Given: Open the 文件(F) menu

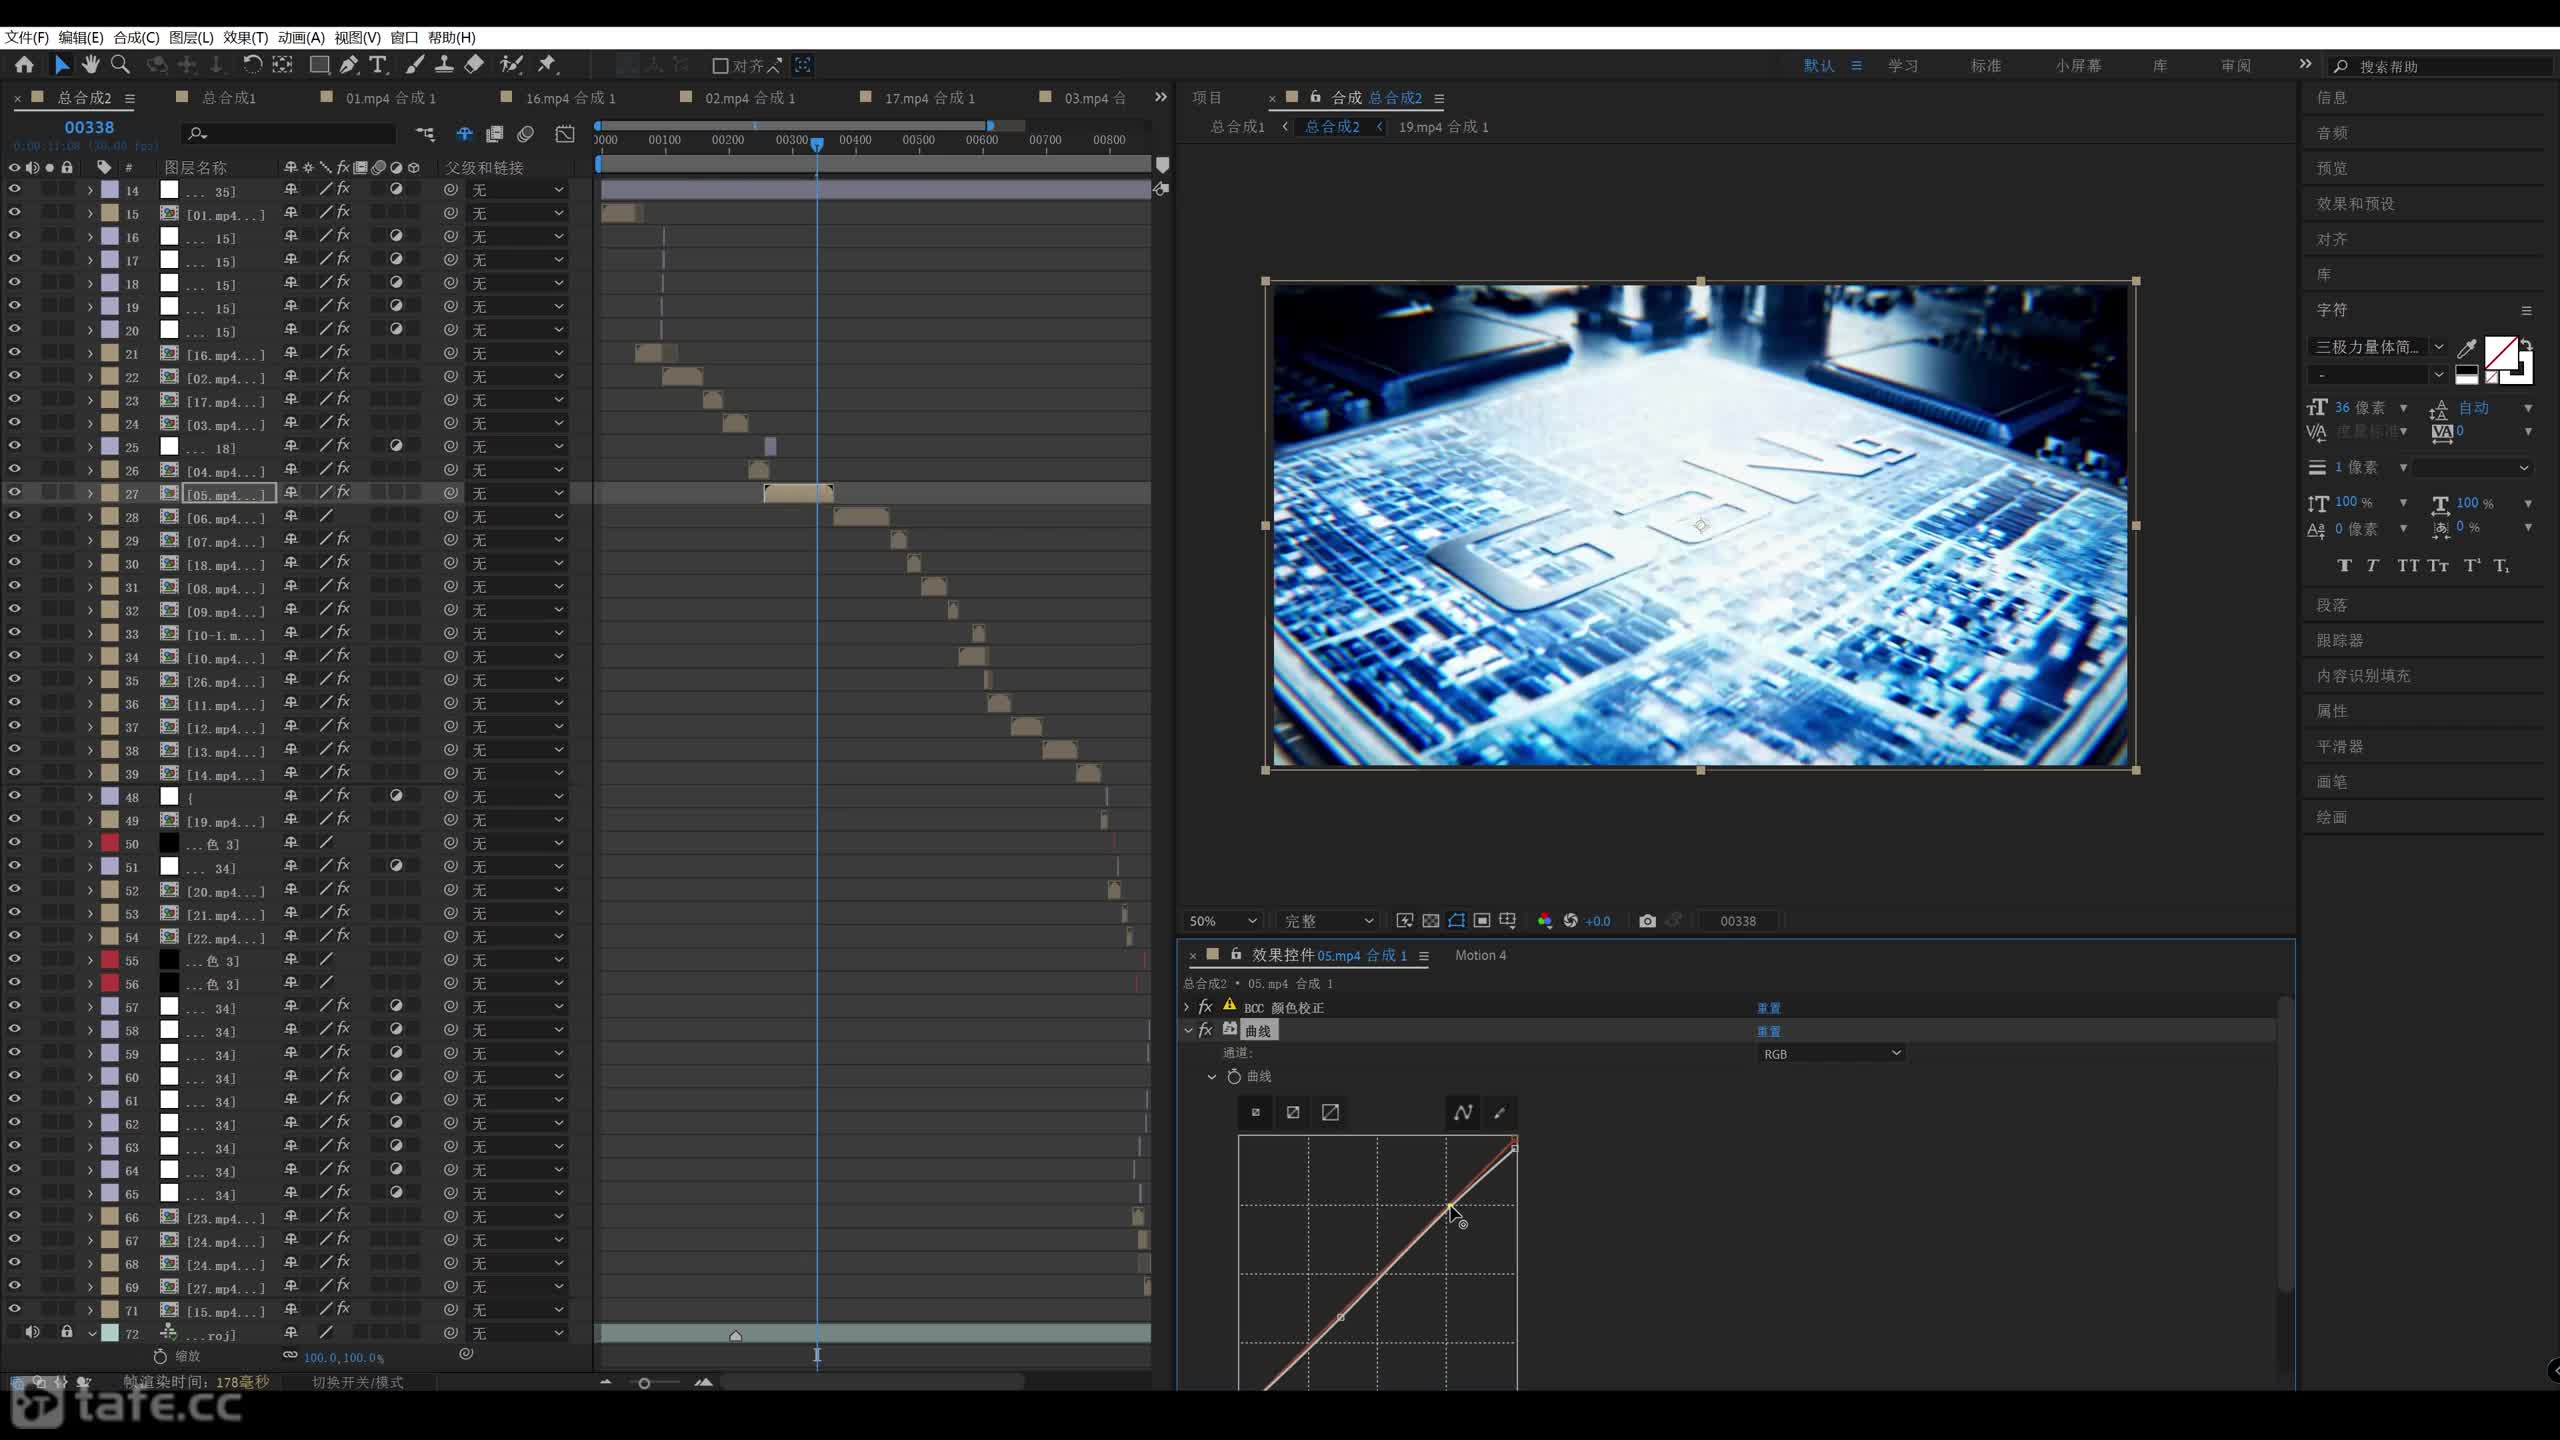Looking at the screenshot, I should (x=27, y=37).
